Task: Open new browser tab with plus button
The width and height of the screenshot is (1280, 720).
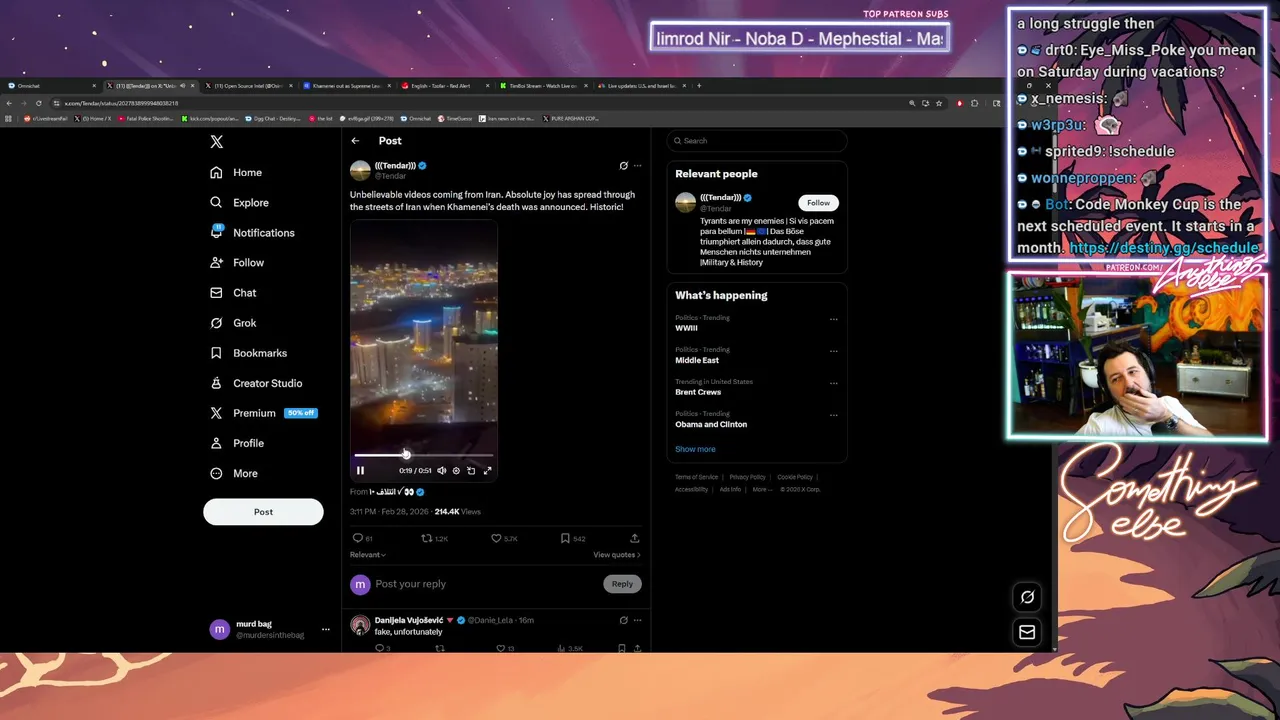Action: click(x=699, y=86)
